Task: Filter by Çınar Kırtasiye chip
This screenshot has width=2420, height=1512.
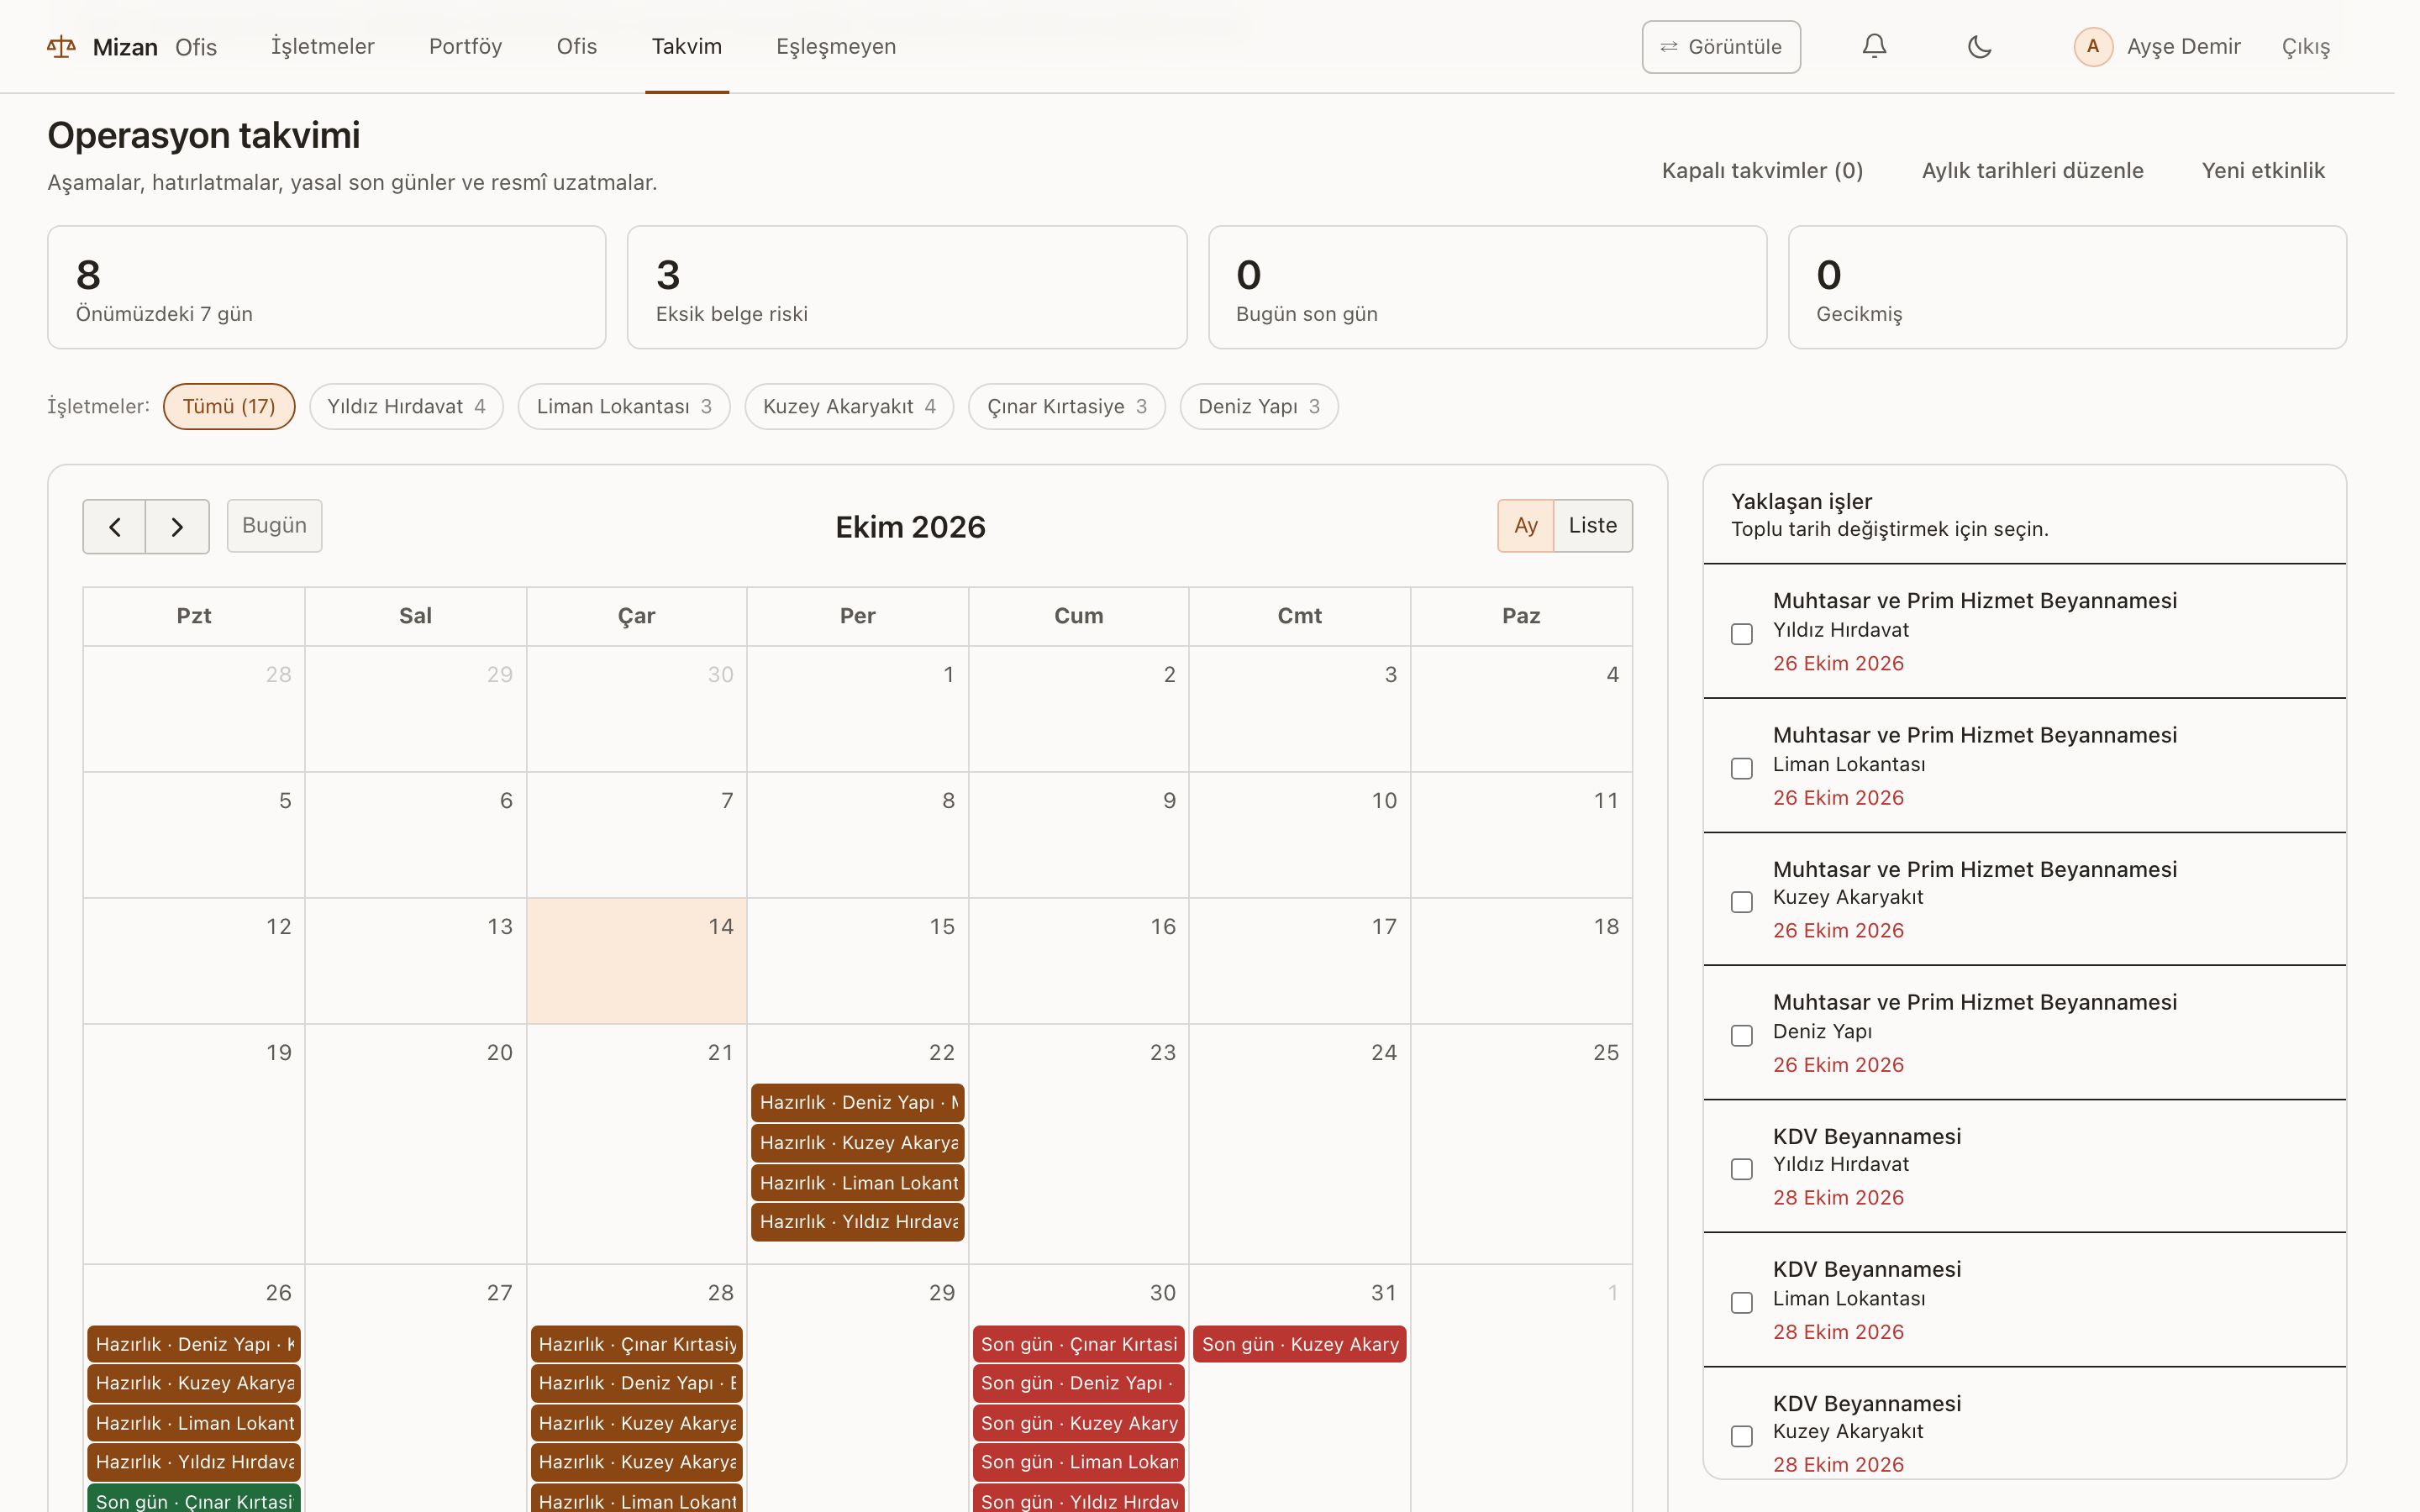Action: (x=1067, y=407)
